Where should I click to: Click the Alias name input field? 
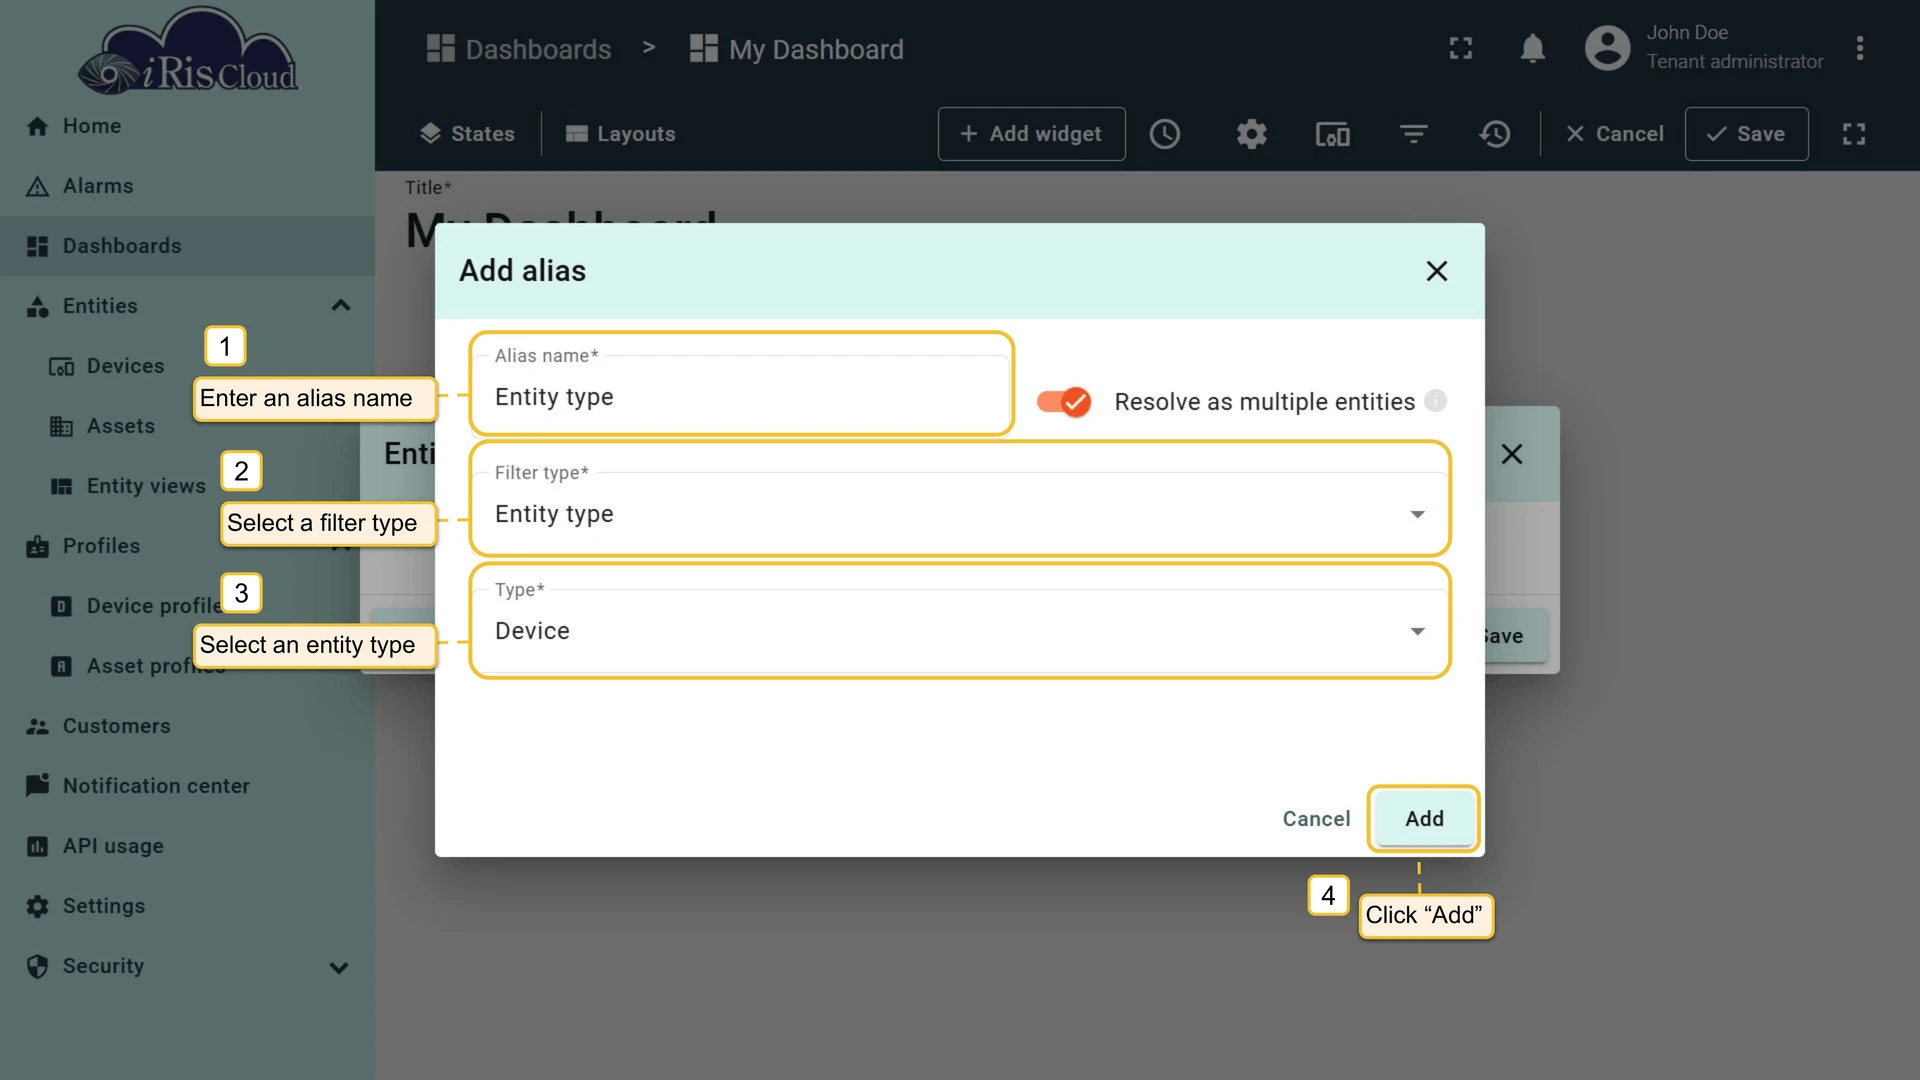pos(741,397)
